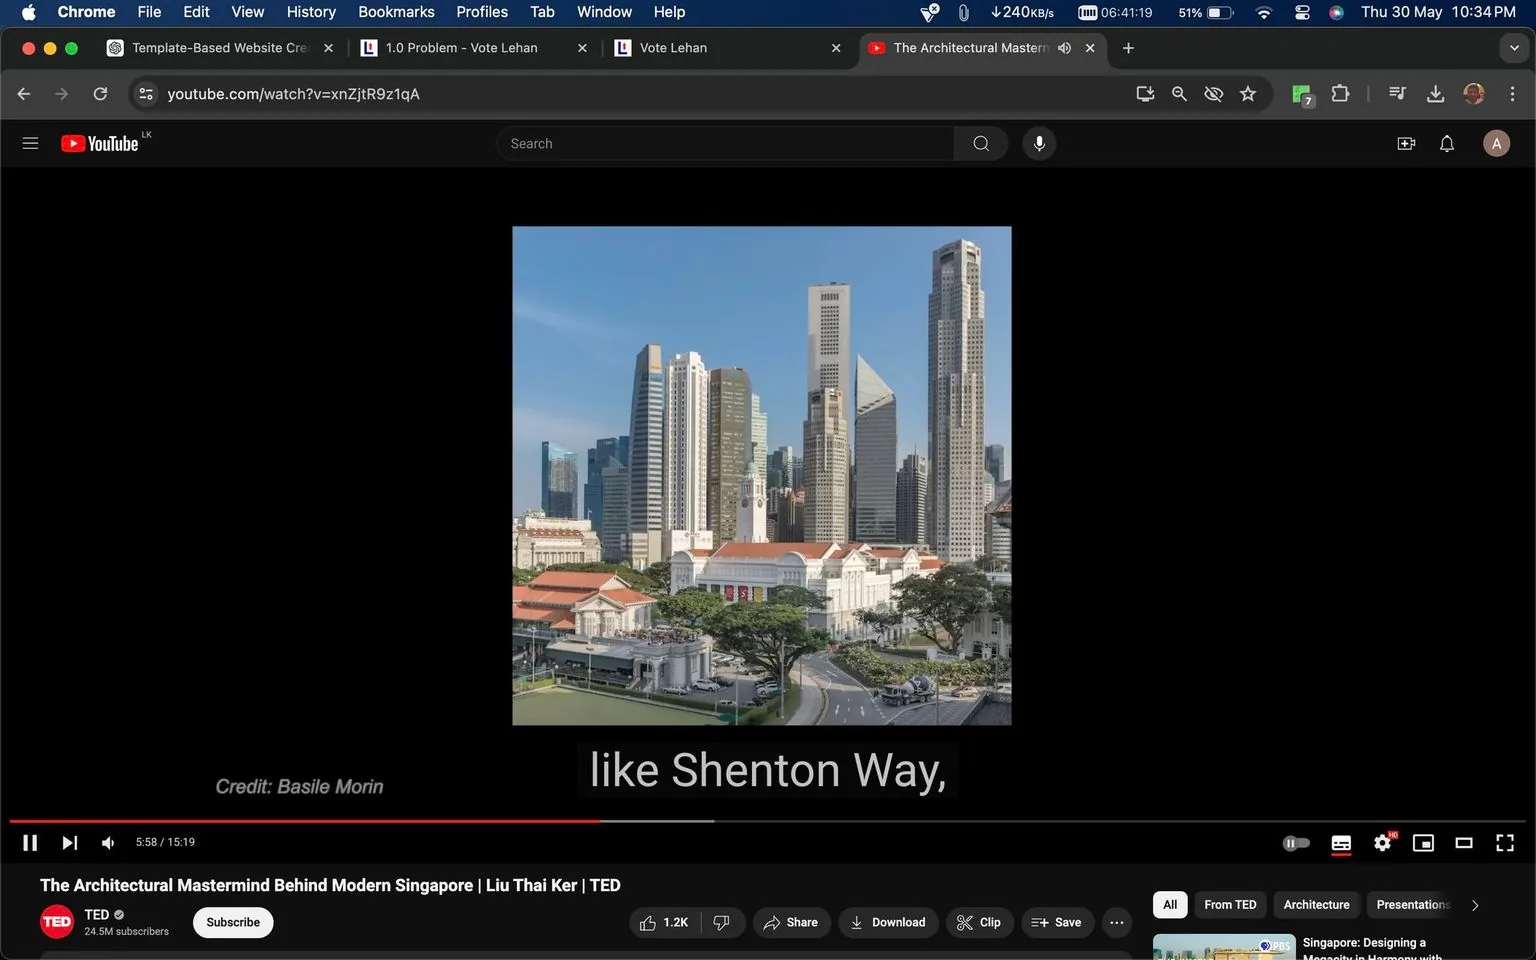Open YouTube voice search microphone
Image resolution: width=1536 pixels, height=960 pixels.
(1039, 143)
